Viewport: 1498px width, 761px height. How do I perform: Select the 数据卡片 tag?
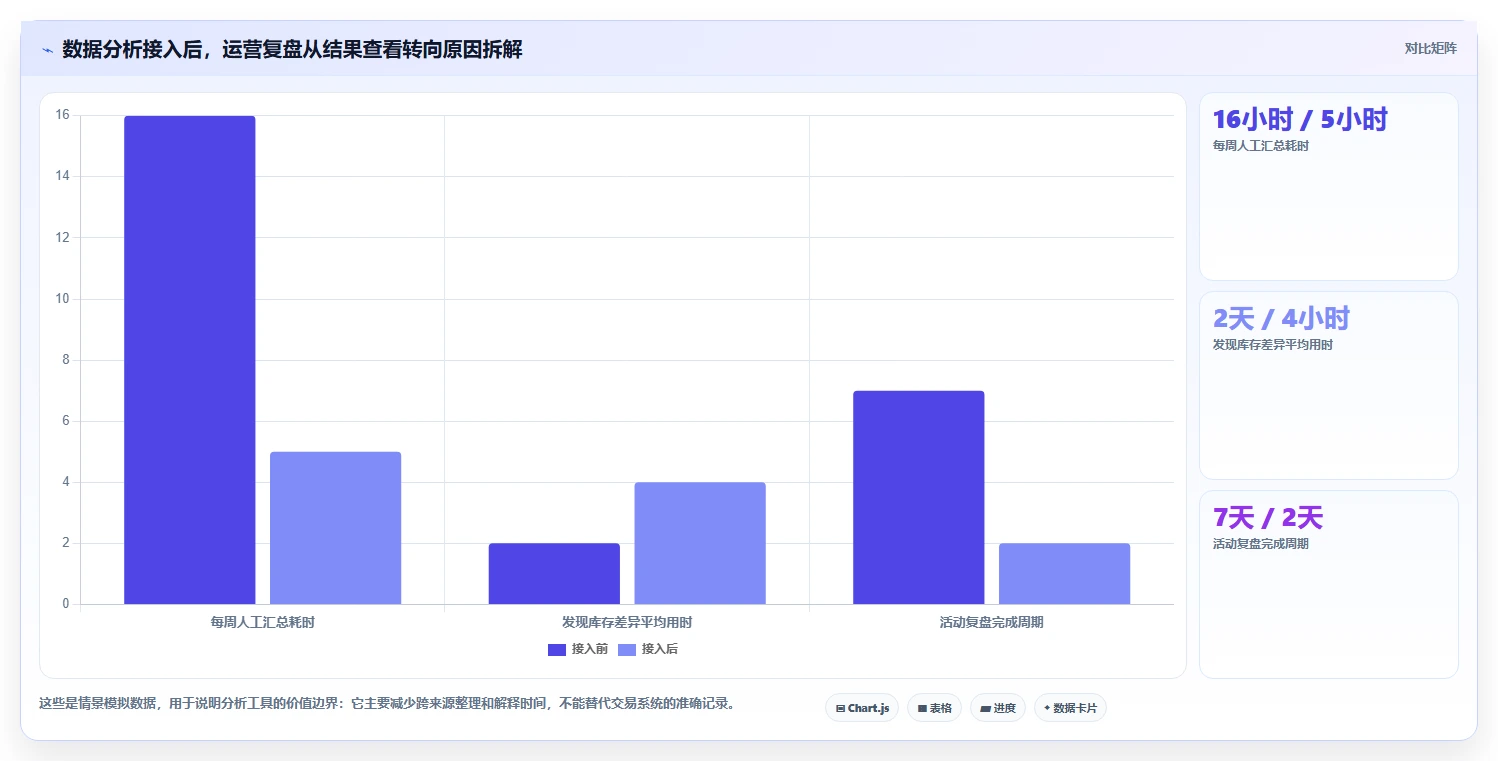tap(1070, 708)
